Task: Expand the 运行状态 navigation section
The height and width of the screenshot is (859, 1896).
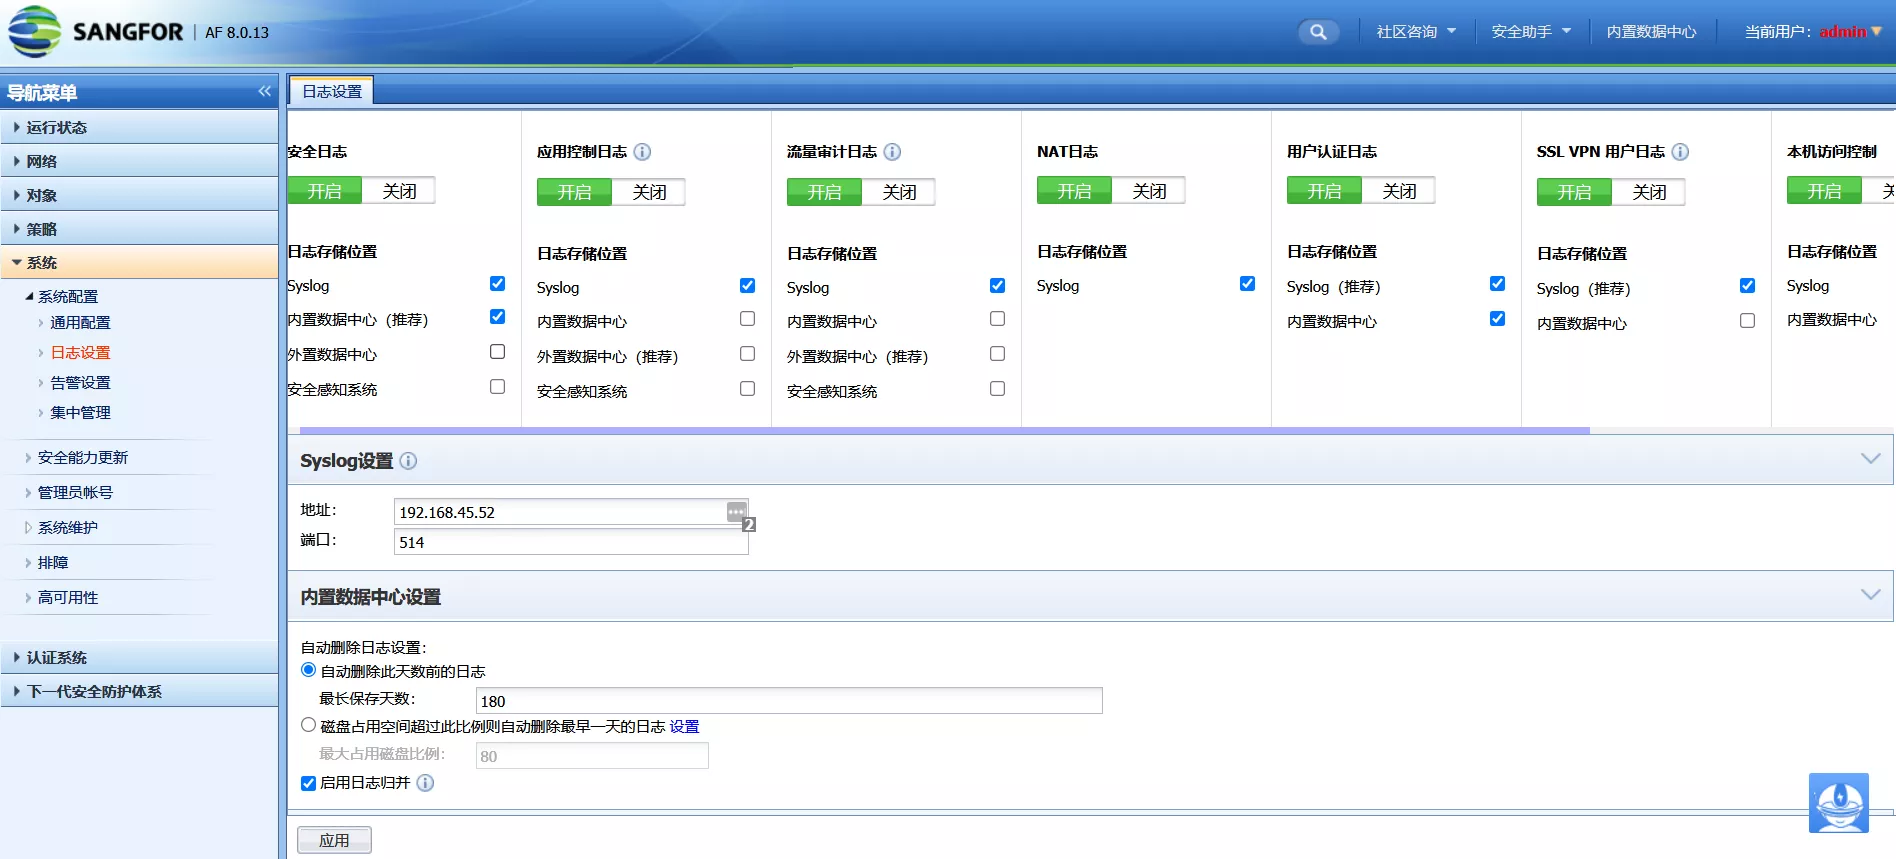Action: coord(57,127)
